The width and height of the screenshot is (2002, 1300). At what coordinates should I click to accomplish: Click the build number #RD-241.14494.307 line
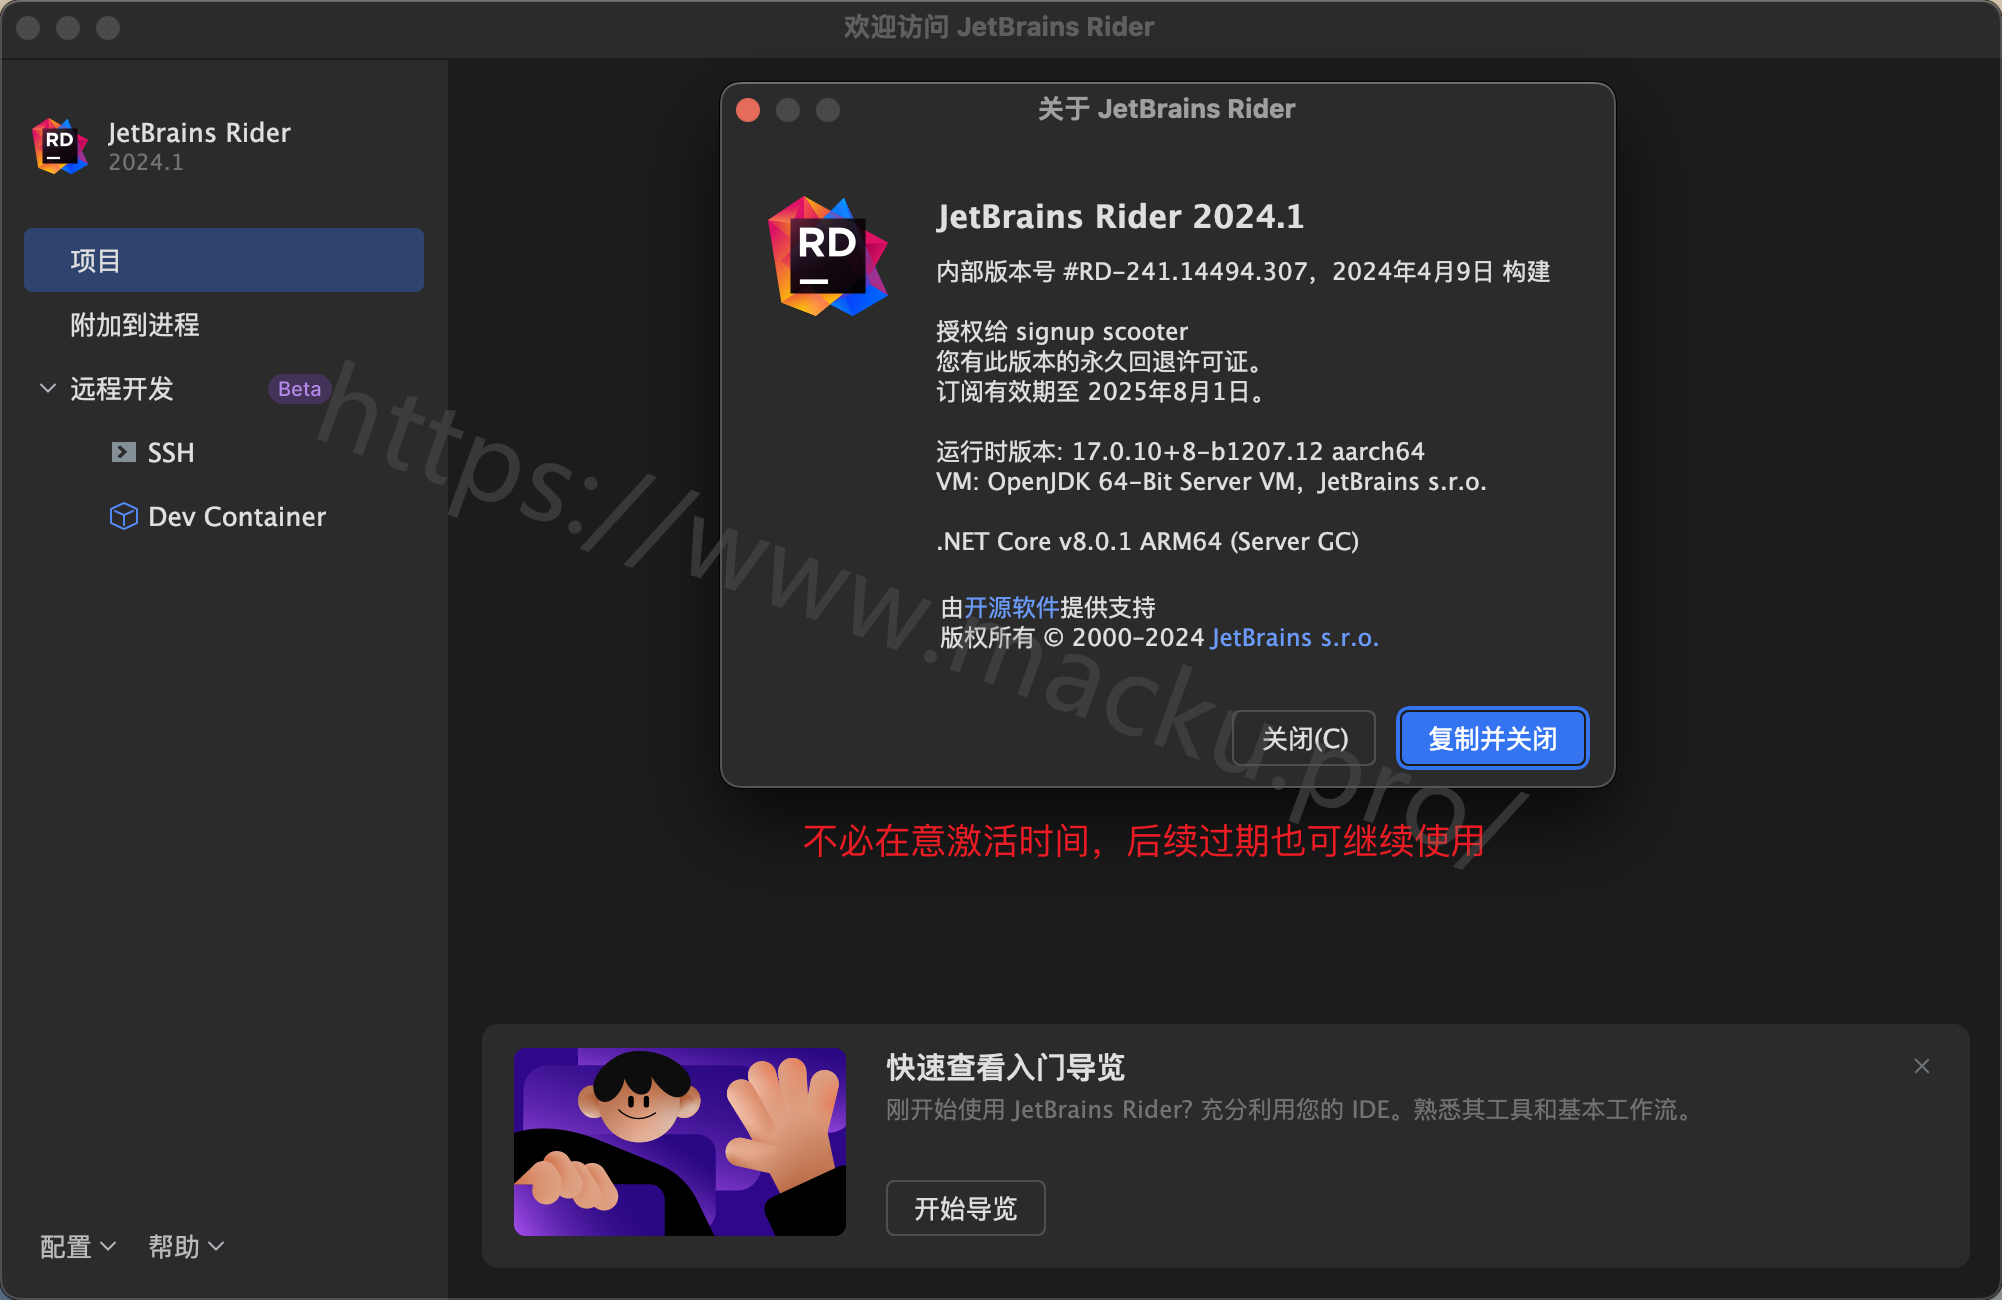pos(1243,271)
